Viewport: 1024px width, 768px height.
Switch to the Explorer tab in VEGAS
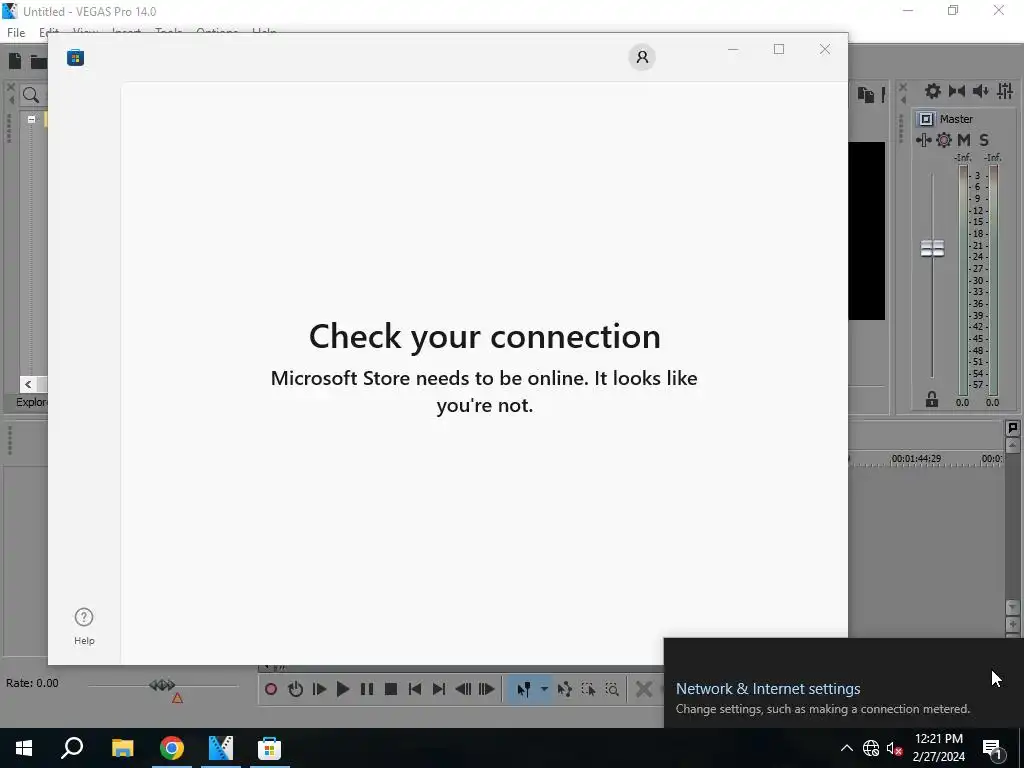pos(31,402)
